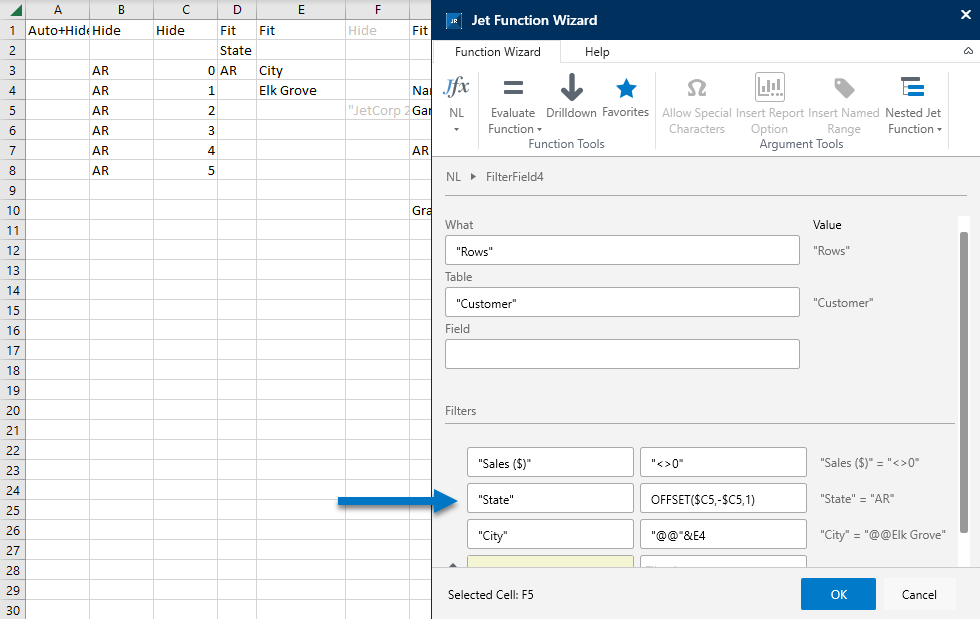
Task: Click the What field containing "Rows"
Action: click(622, 250)
